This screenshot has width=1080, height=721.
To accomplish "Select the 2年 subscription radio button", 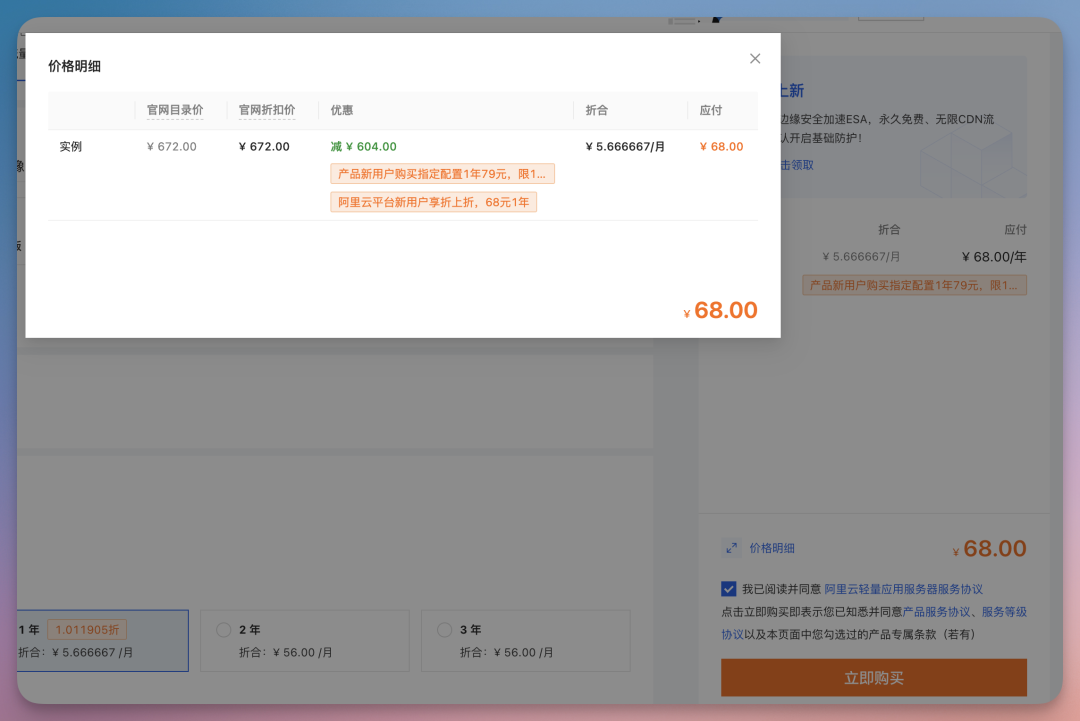I will [x=223, y=630].
